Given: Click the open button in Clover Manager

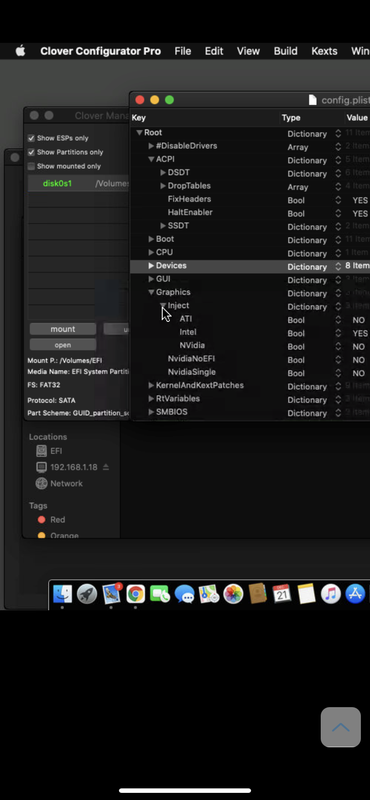Looking at the screenshot, I should [x=63, y=345].
